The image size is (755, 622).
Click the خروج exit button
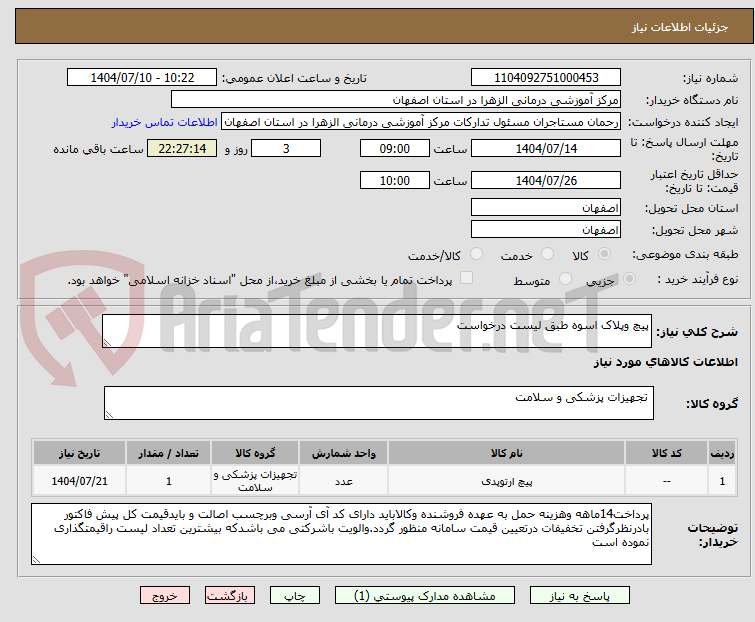[x=165, y=596]
